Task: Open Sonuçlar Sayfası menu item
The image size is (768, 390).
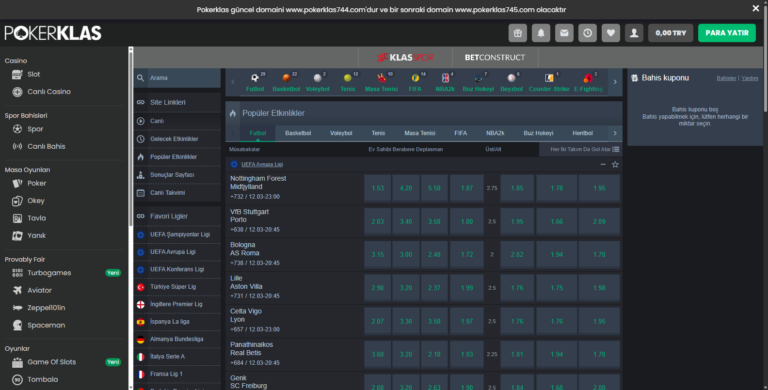Action: 177,175
